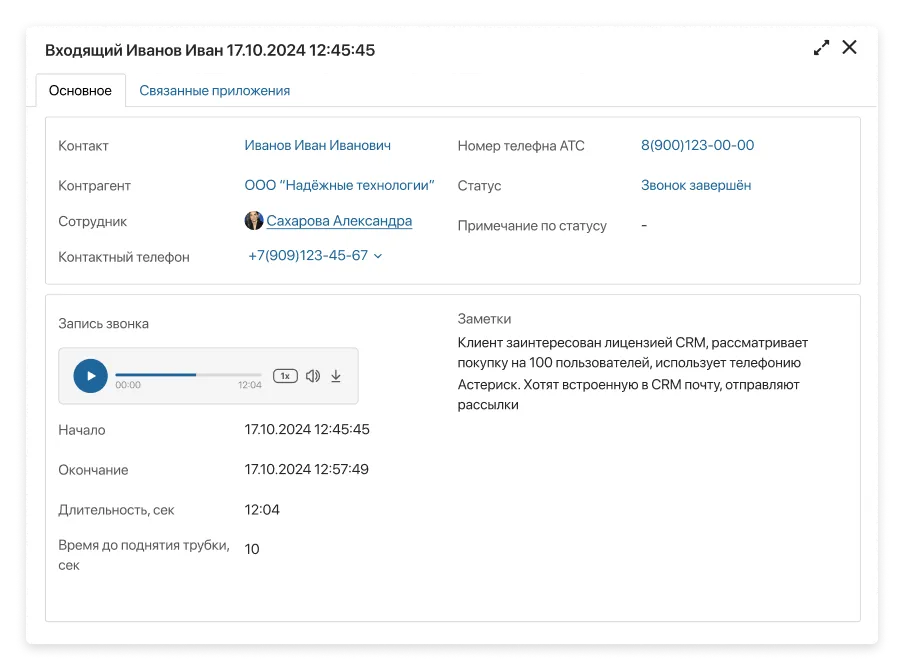Switch to the Основное tab
Image resolution: width=904 pixels, height=668 pixels.
coord(81,90)
